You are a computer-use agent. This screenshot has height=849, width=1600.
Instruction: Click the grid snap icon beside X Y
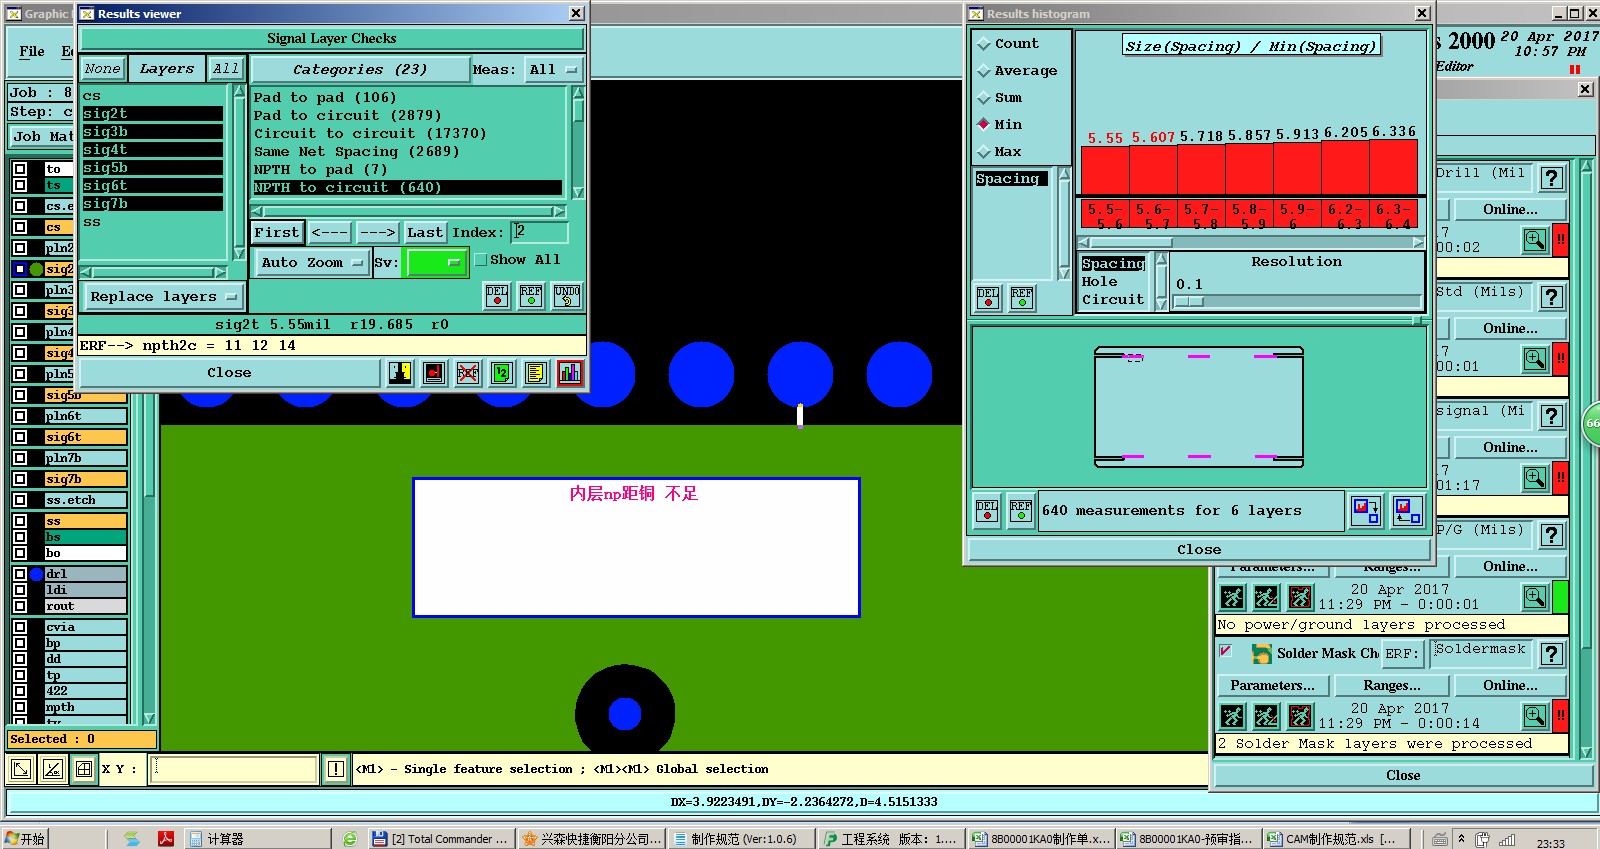point(84,769)
